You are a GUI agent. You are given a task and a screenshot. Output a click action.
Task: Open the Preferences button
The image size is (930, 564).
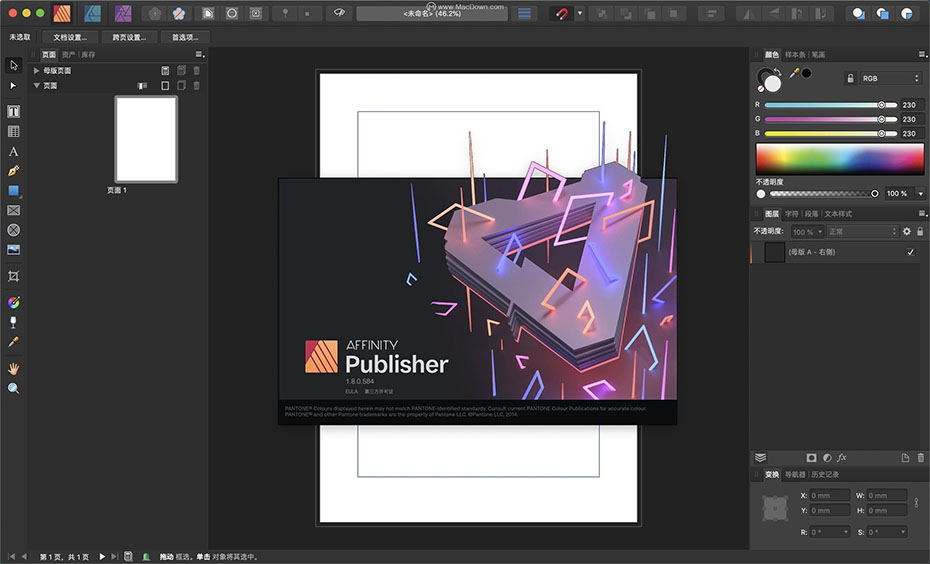tap(185, 37)
